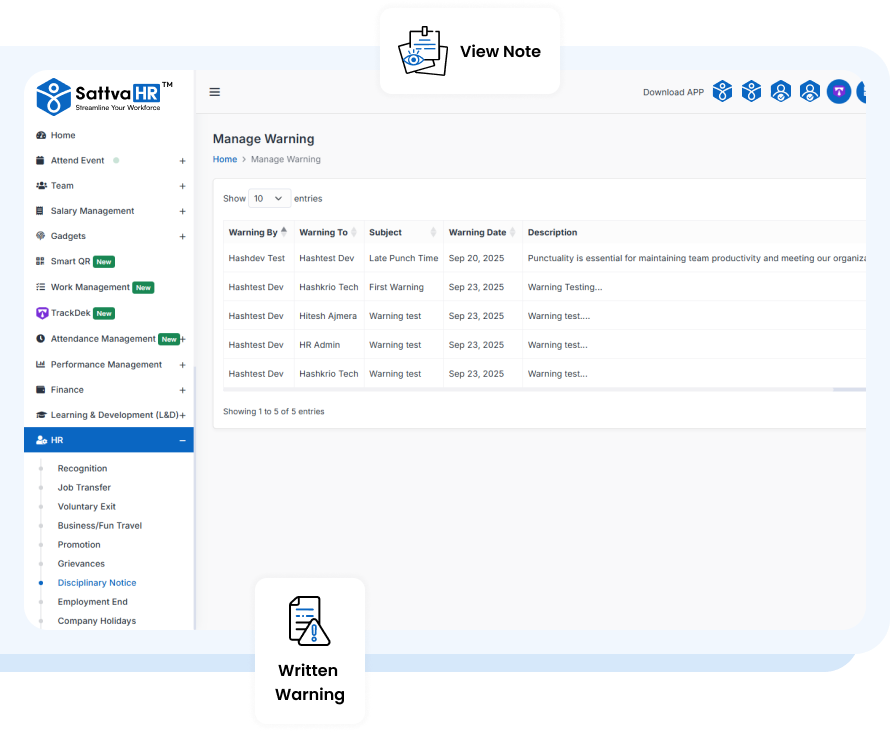Screen dimensions: 890x732
Task: Sort table by Subject column
Action: [x=433, y=232]
